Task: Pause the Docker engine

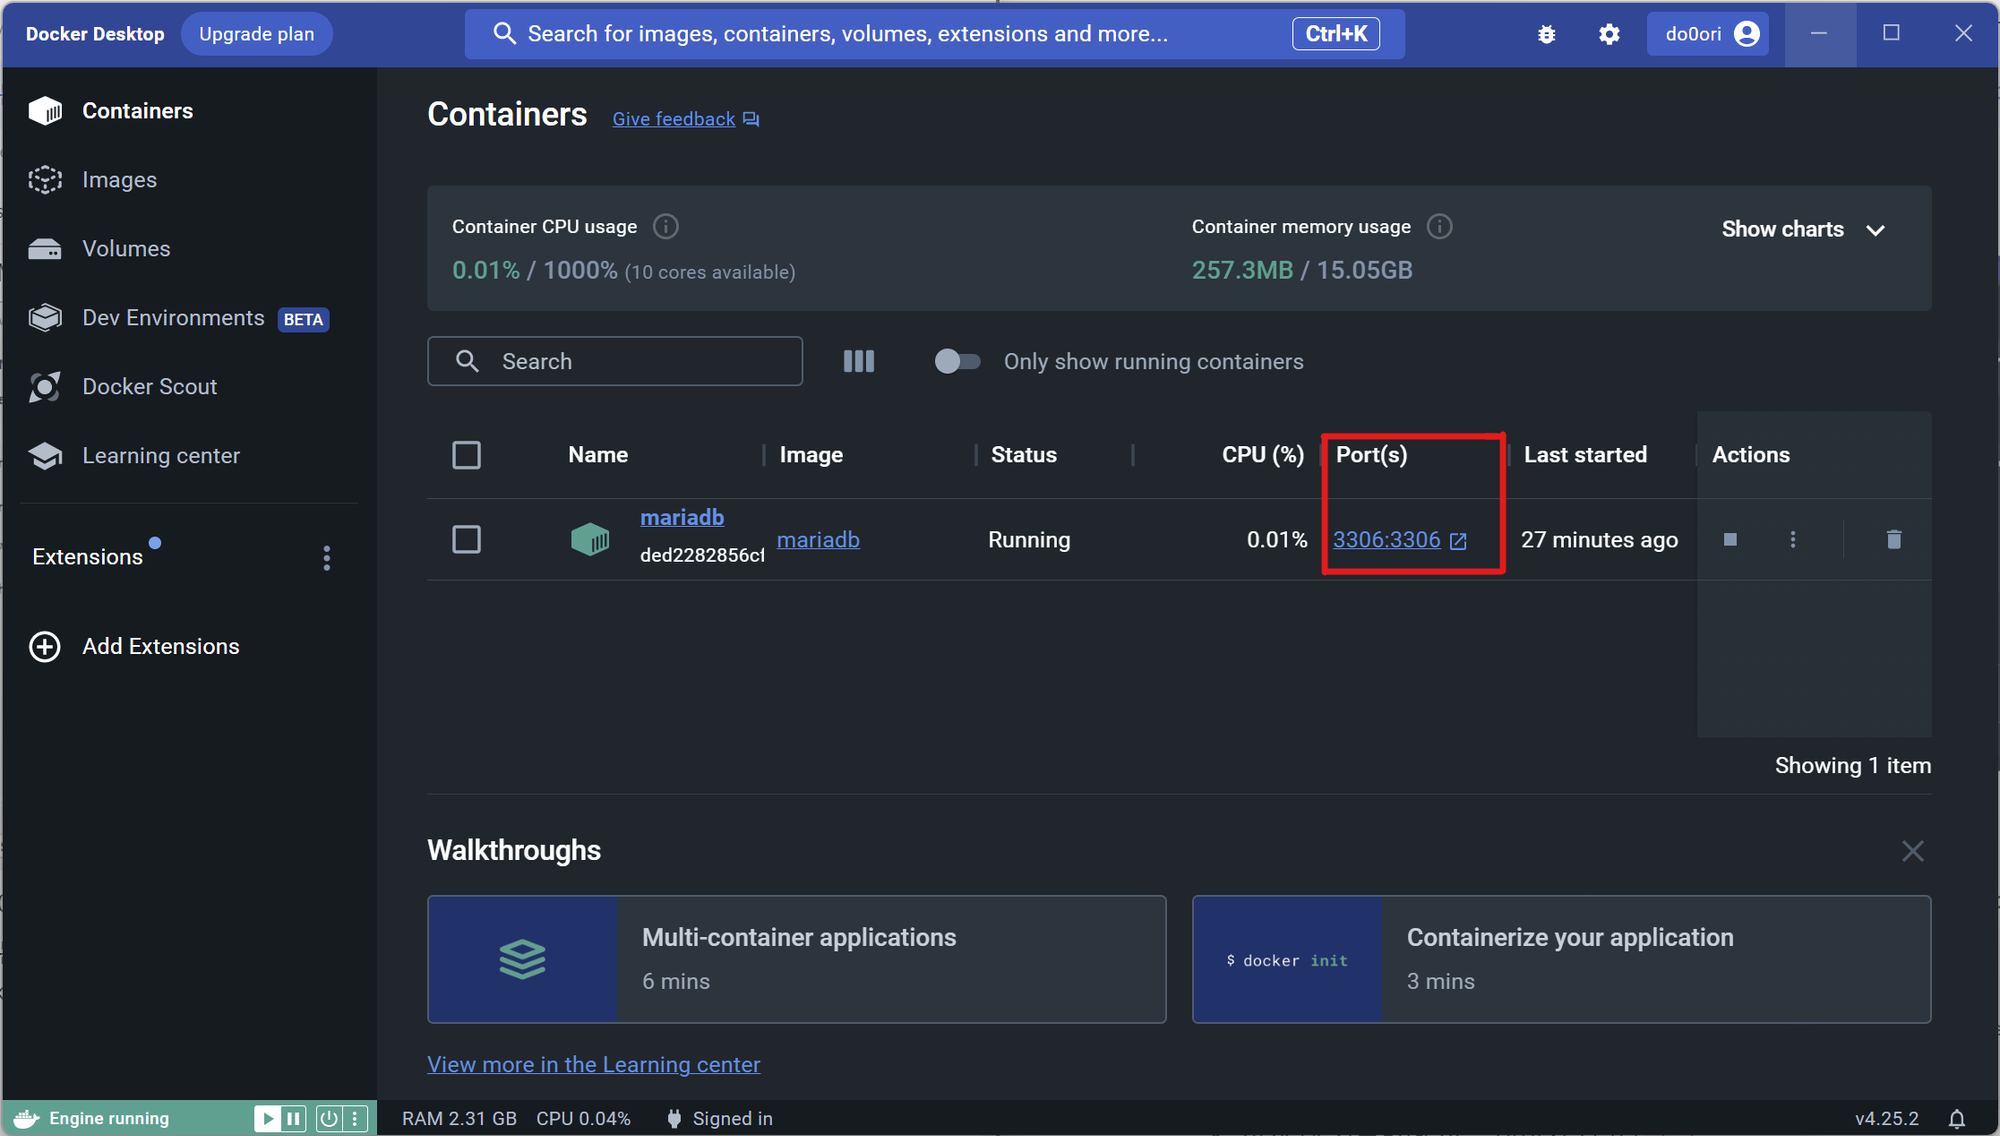Action: click(x=293, y=1118)
